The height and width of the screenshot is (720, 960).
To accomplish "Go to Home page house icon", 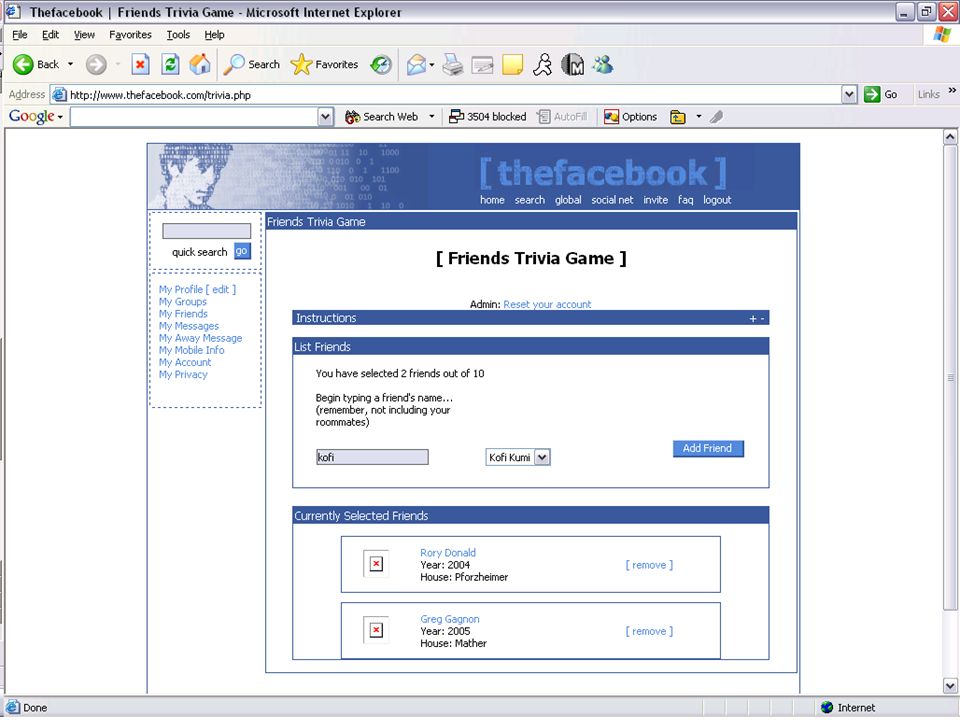I will click(x=200, y=64).
